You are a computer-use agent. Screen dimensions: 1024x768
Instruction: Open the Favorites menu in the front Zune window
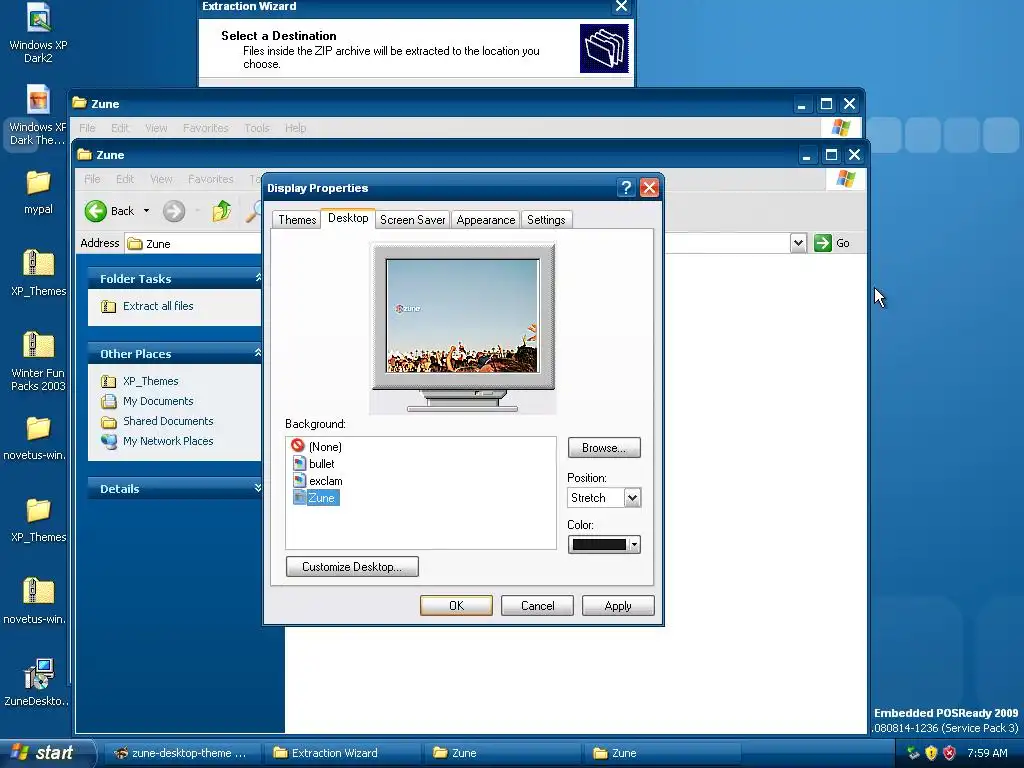point(210,179)
